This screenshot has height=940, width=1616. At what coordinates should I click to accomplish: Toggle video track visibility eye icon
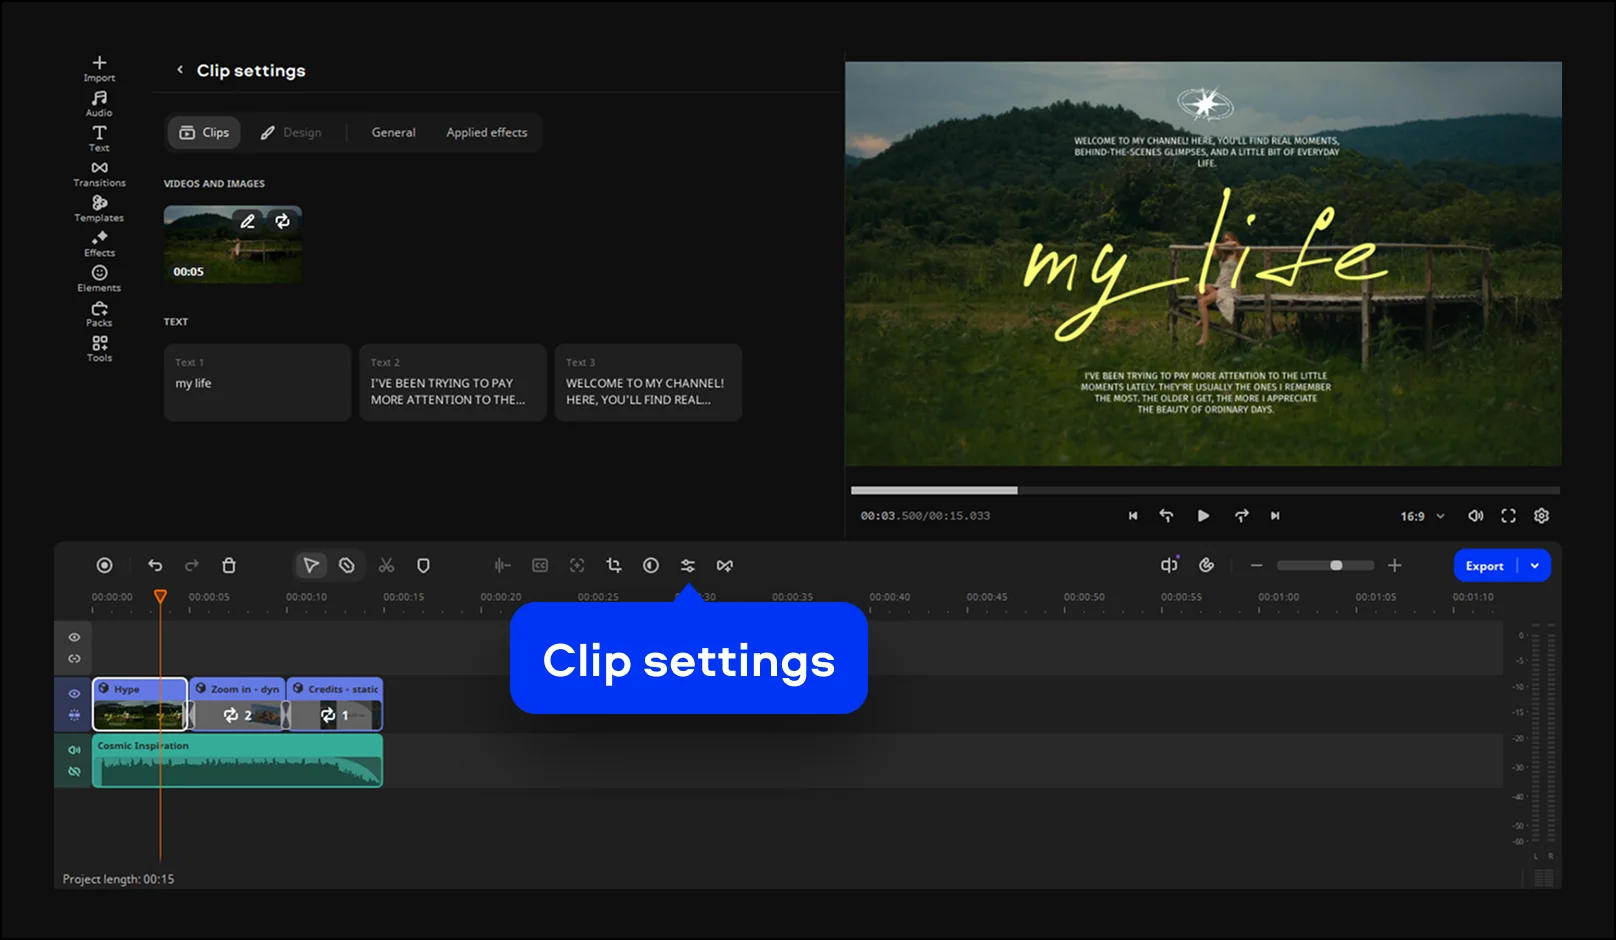[74, 693]
